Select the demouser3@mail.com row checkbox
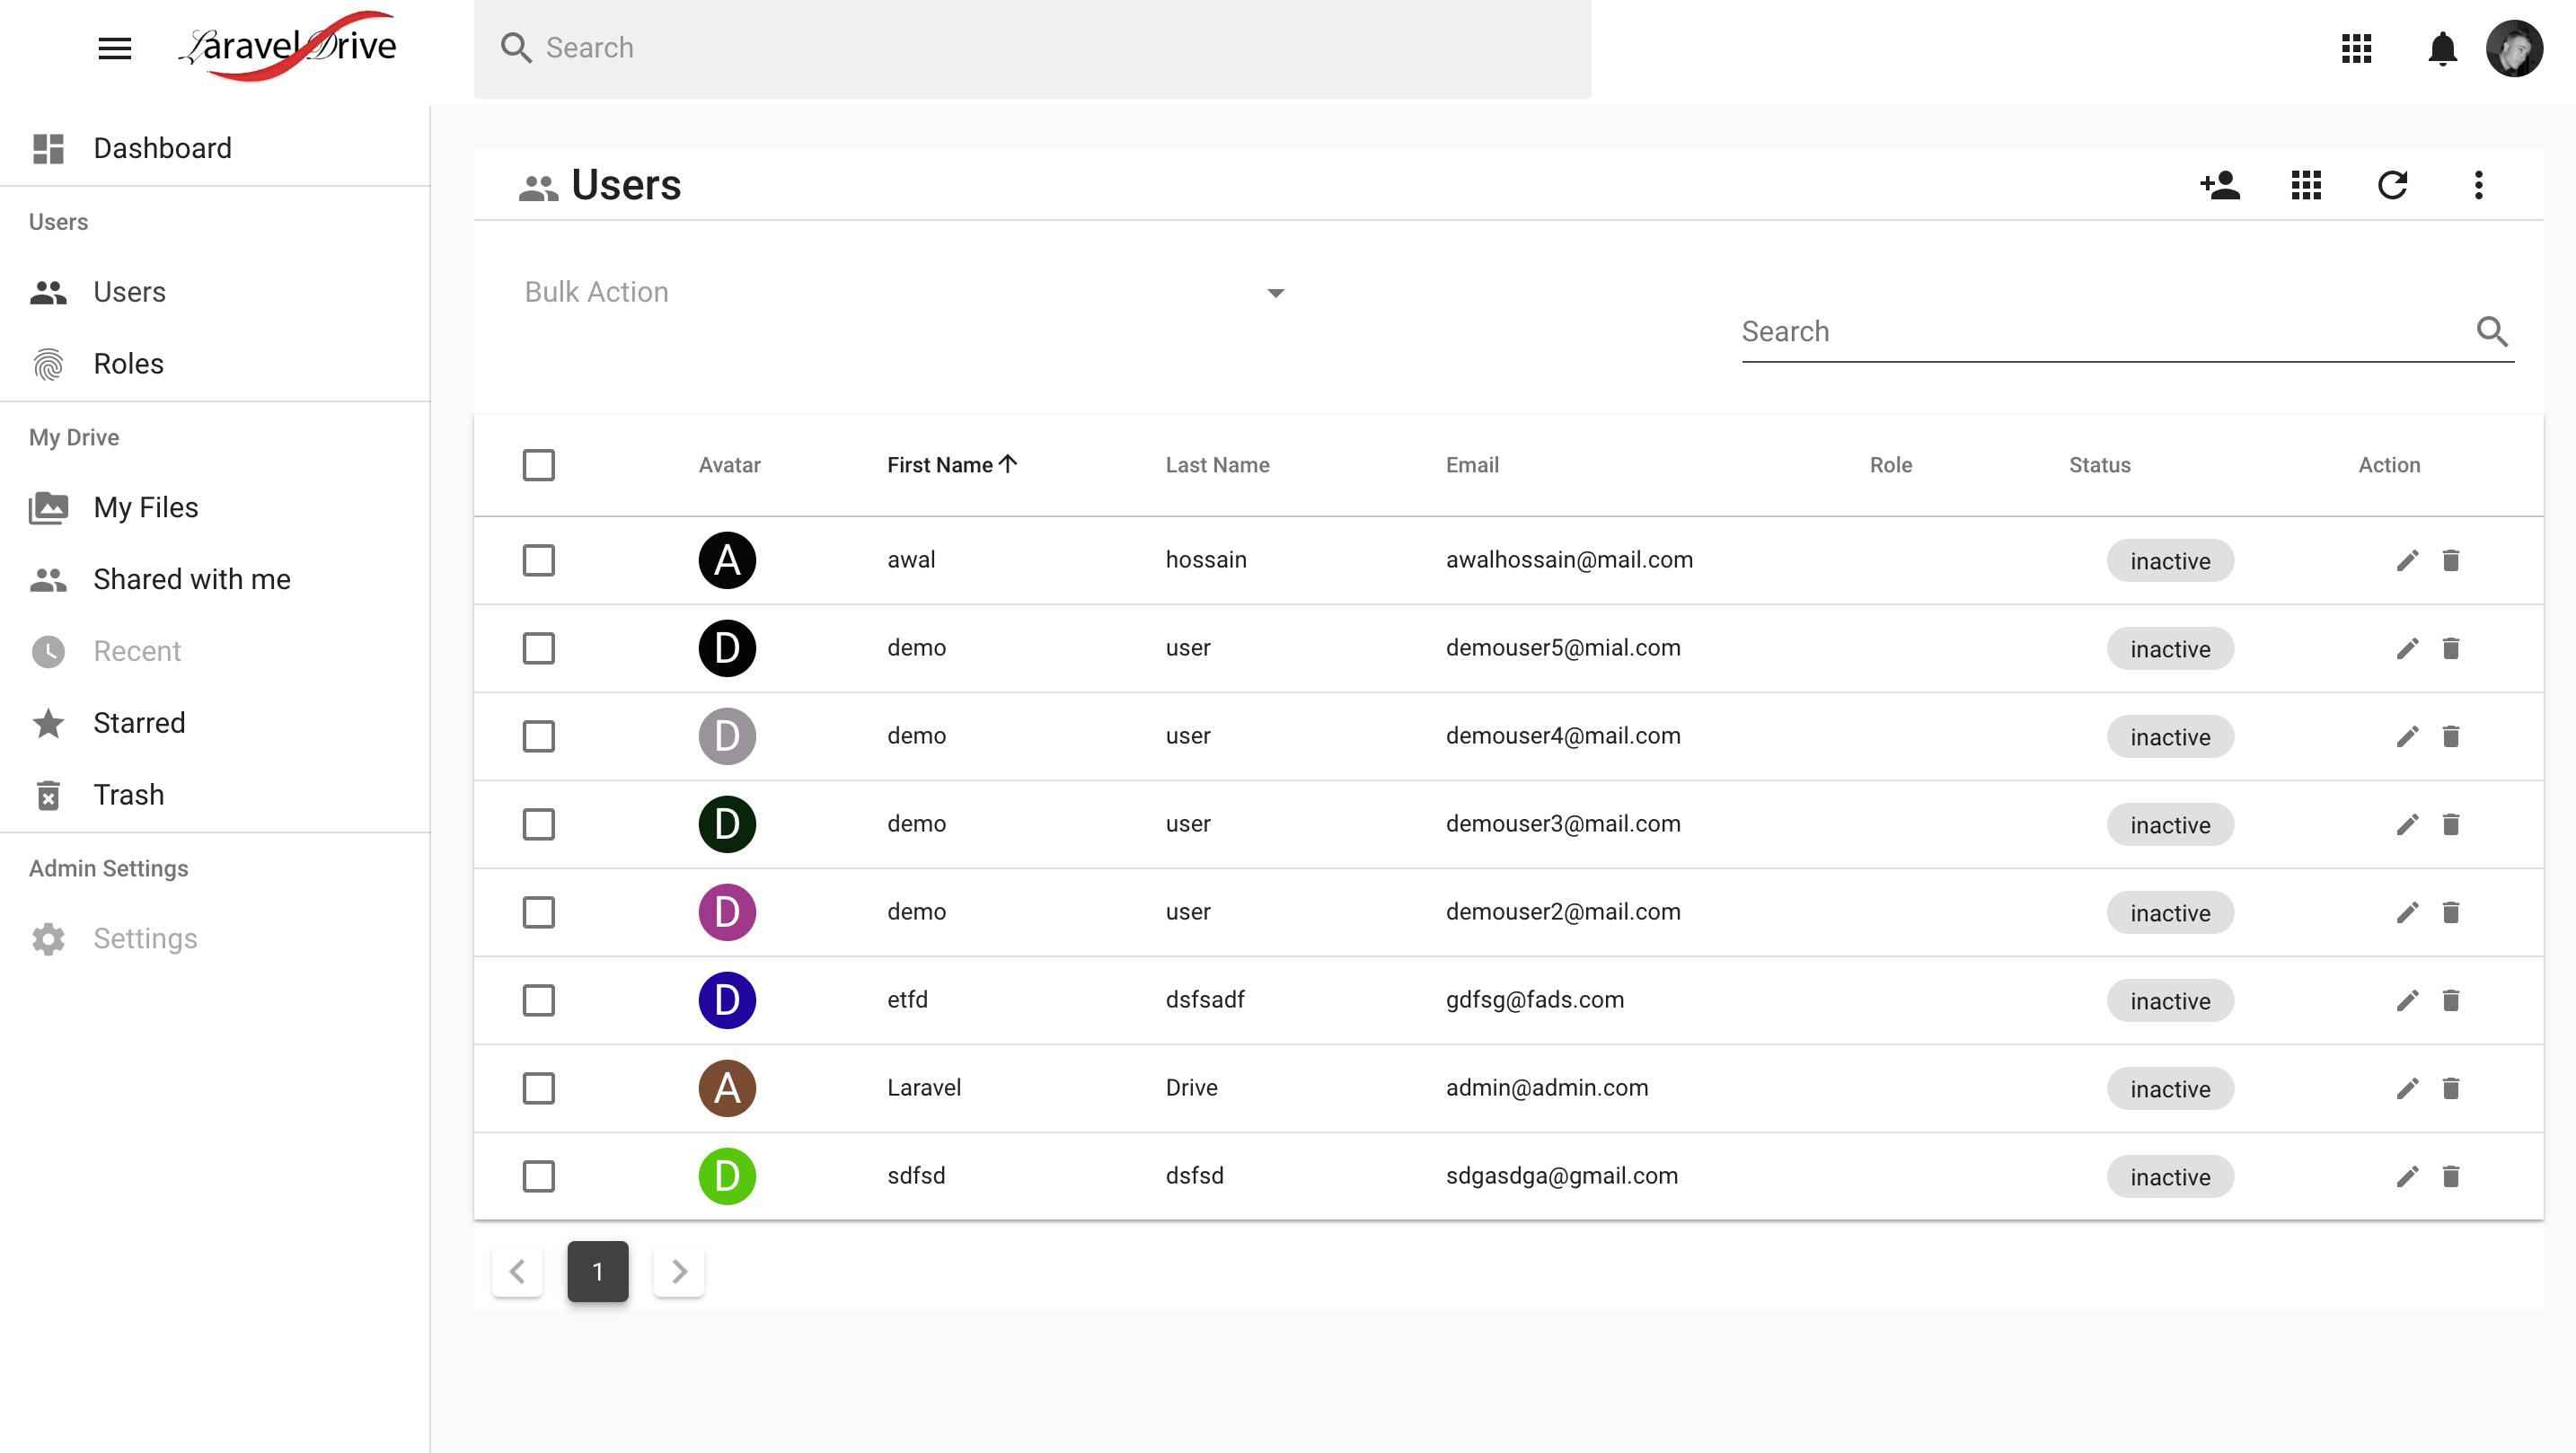This screenshot has height=1453, width=2576. [538, 824]
